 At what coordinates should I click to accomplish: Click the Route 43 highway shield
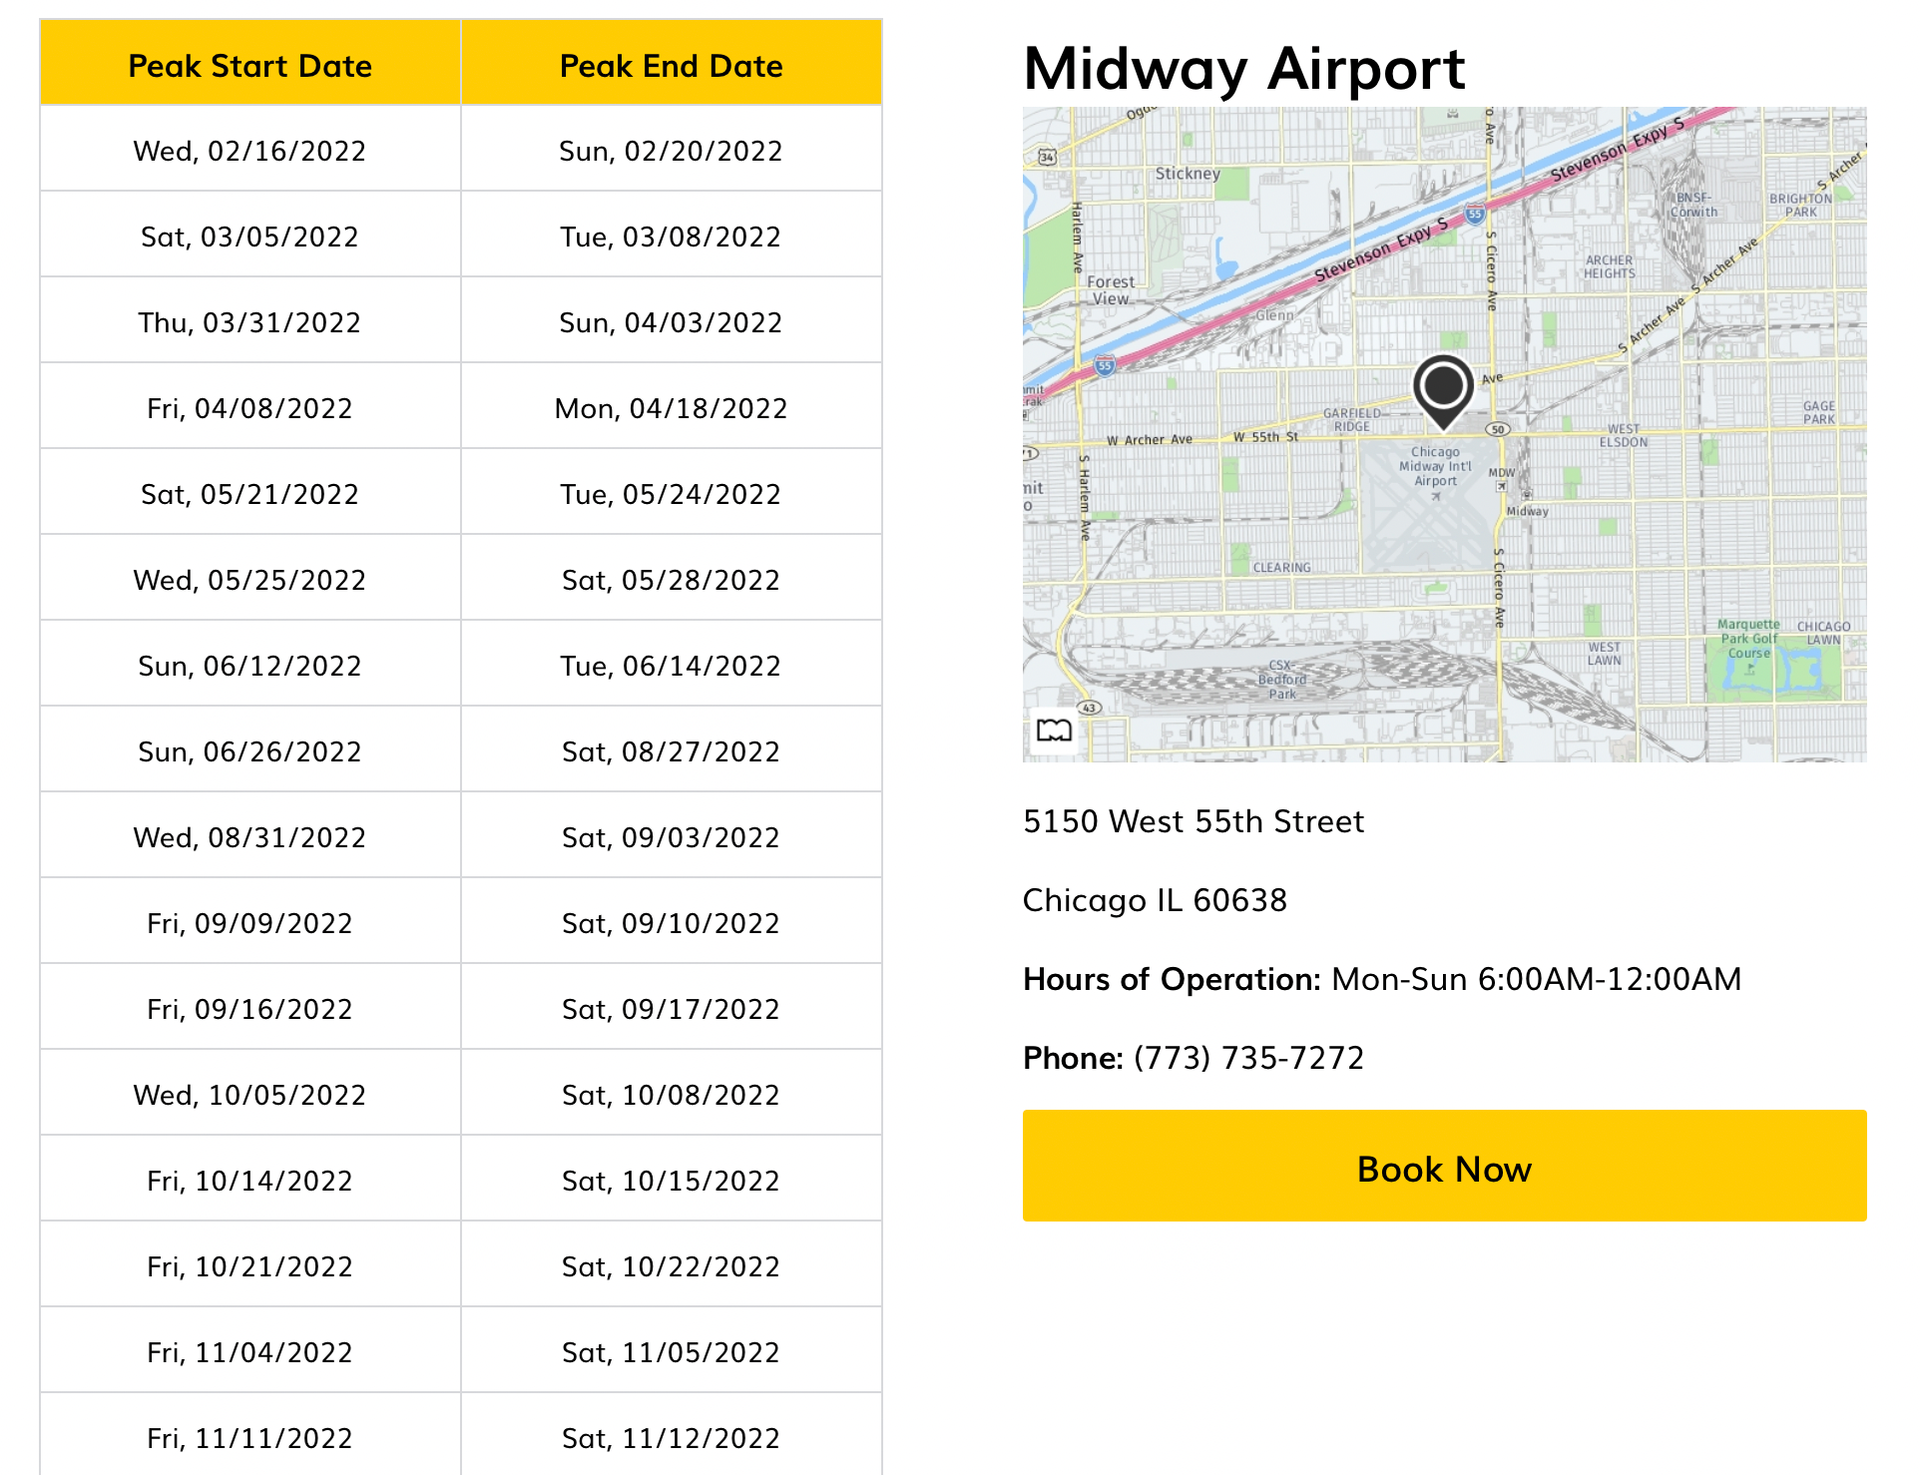tap(1089, 708)
